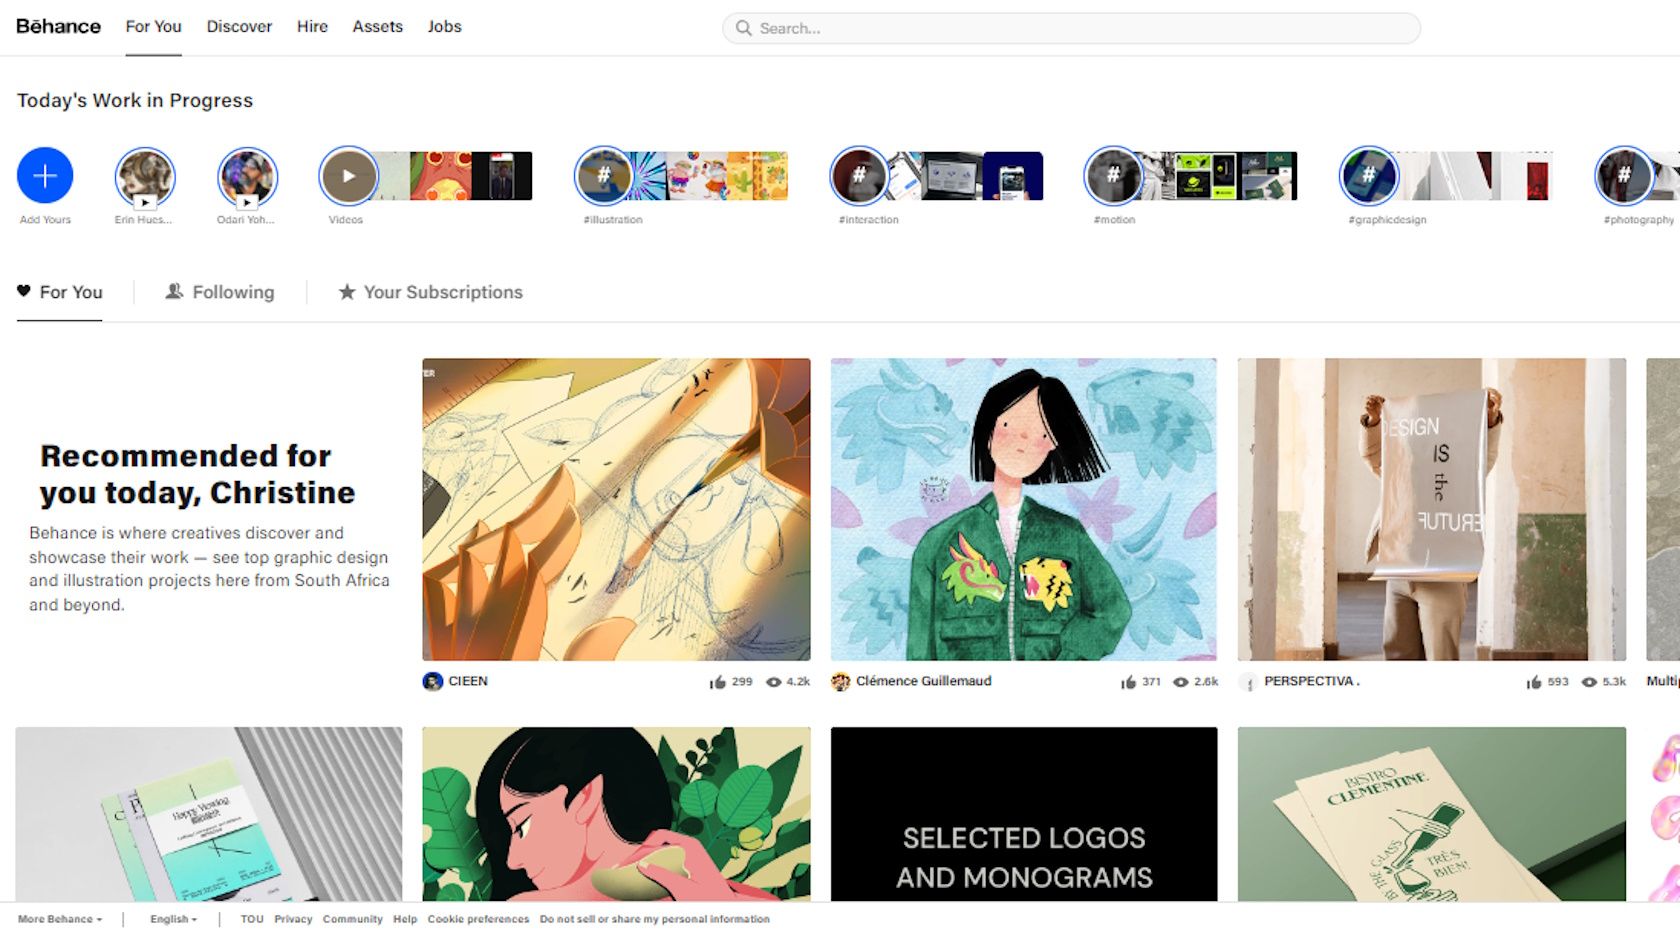Open the #graphicdesign story
The width and height of the screenshot is (1680, 935).
pyautogui.click(x=1372, y=175)
